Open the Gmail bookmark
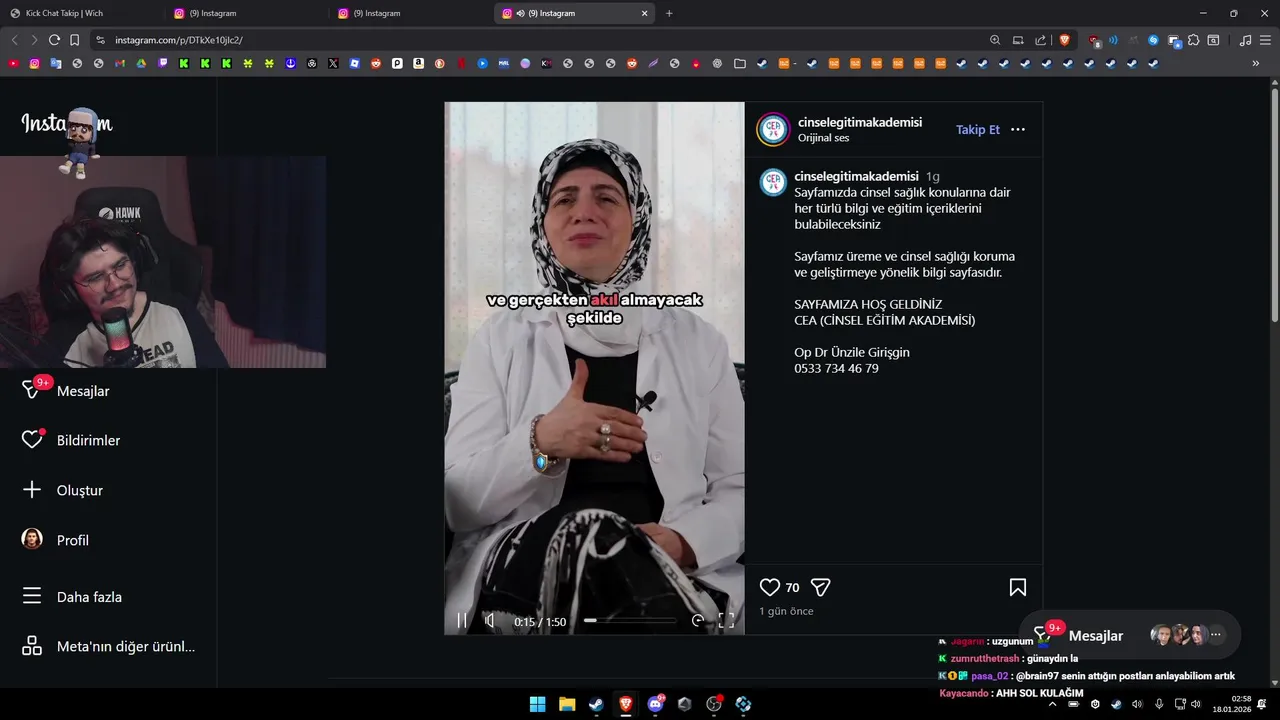Screen dimensions: 1280x720 point(120,63)
